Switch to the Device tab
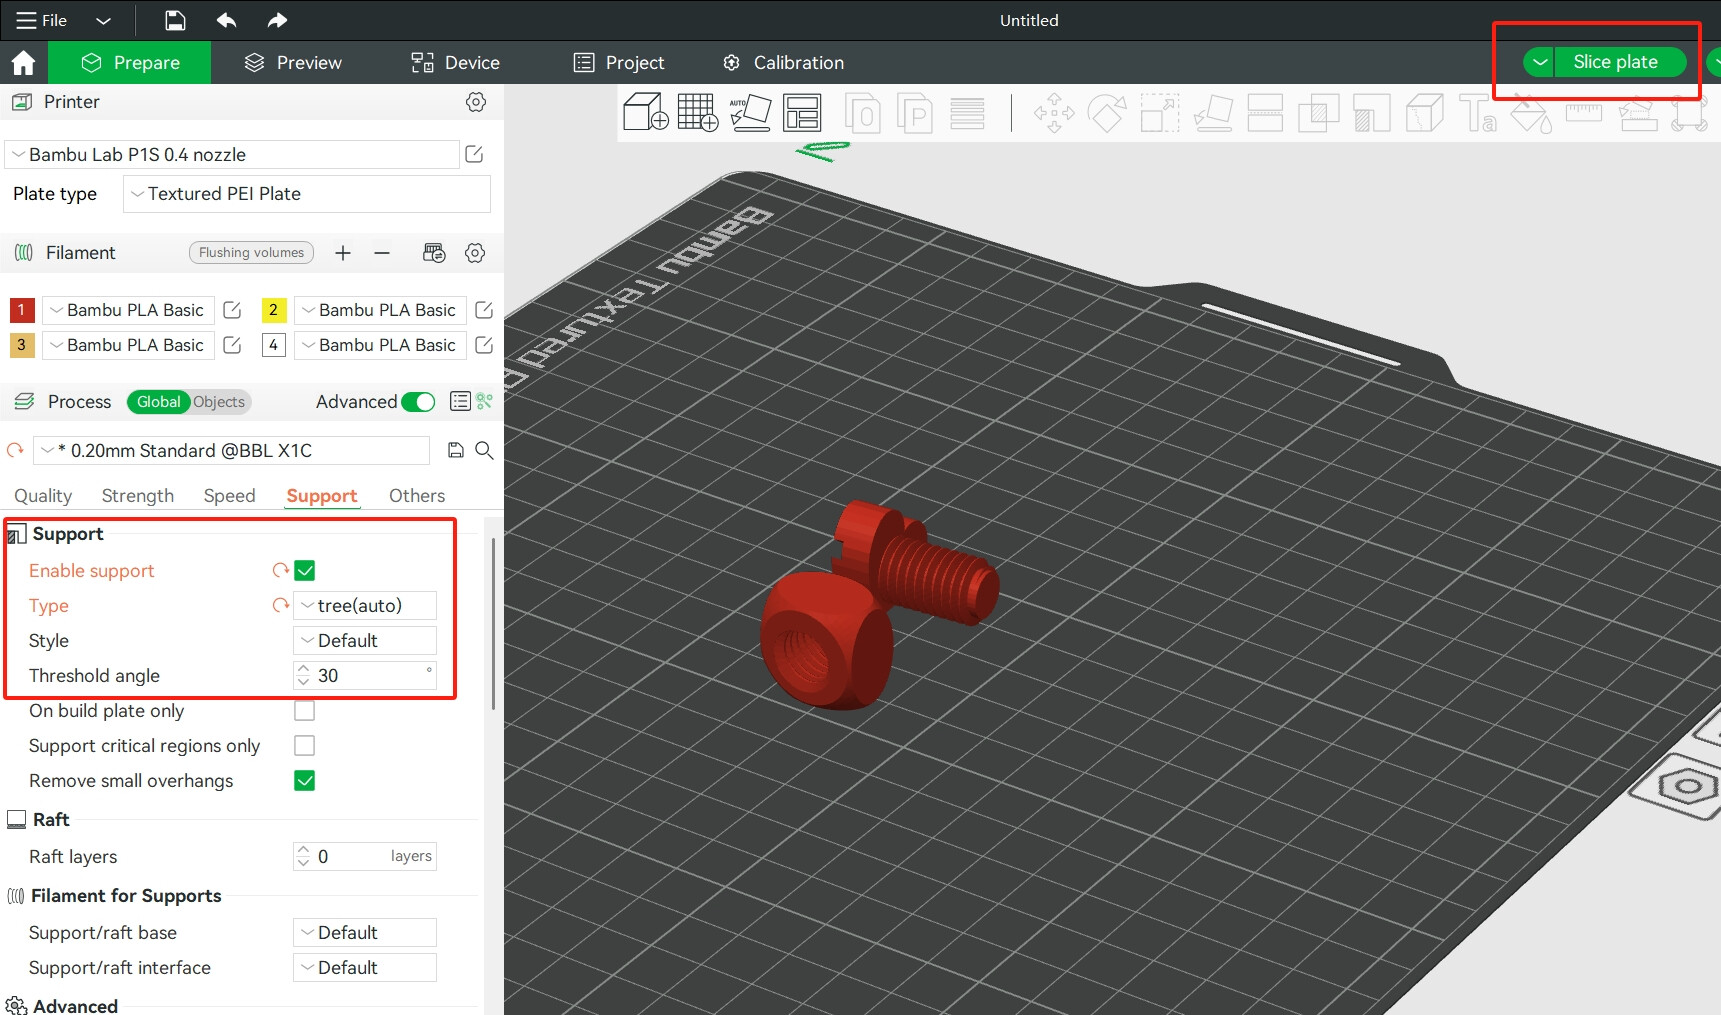Screen dimensions: 1721x1015 455,63
